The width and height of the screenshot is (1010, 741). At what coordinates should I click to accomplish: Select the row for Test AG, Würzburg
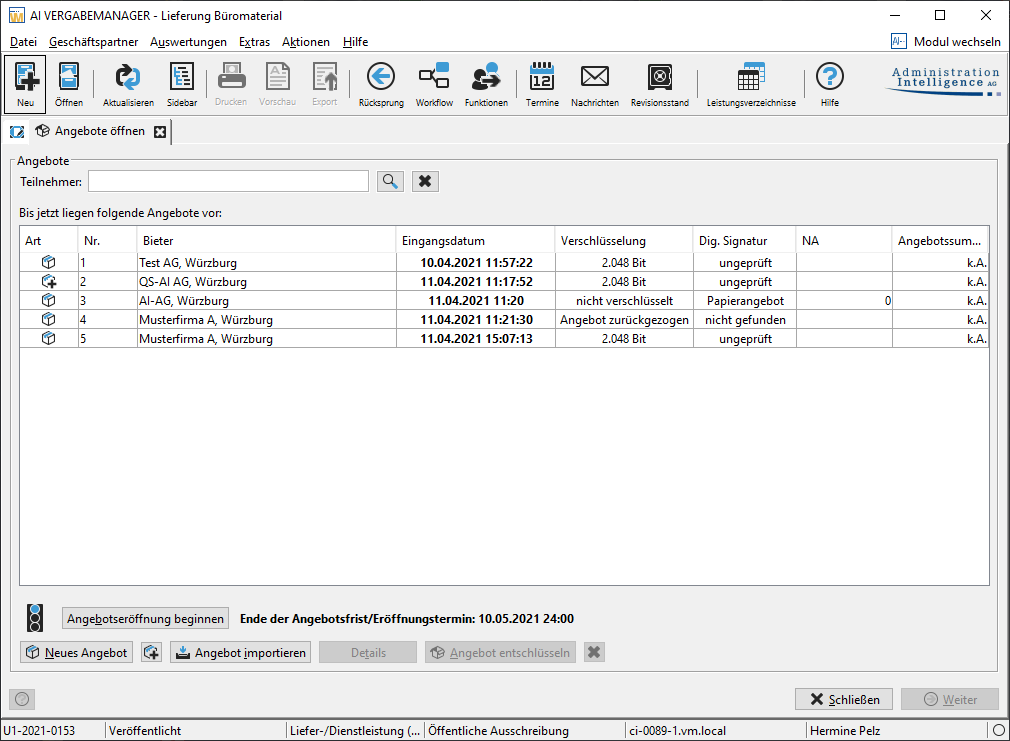tap(504, 262)
